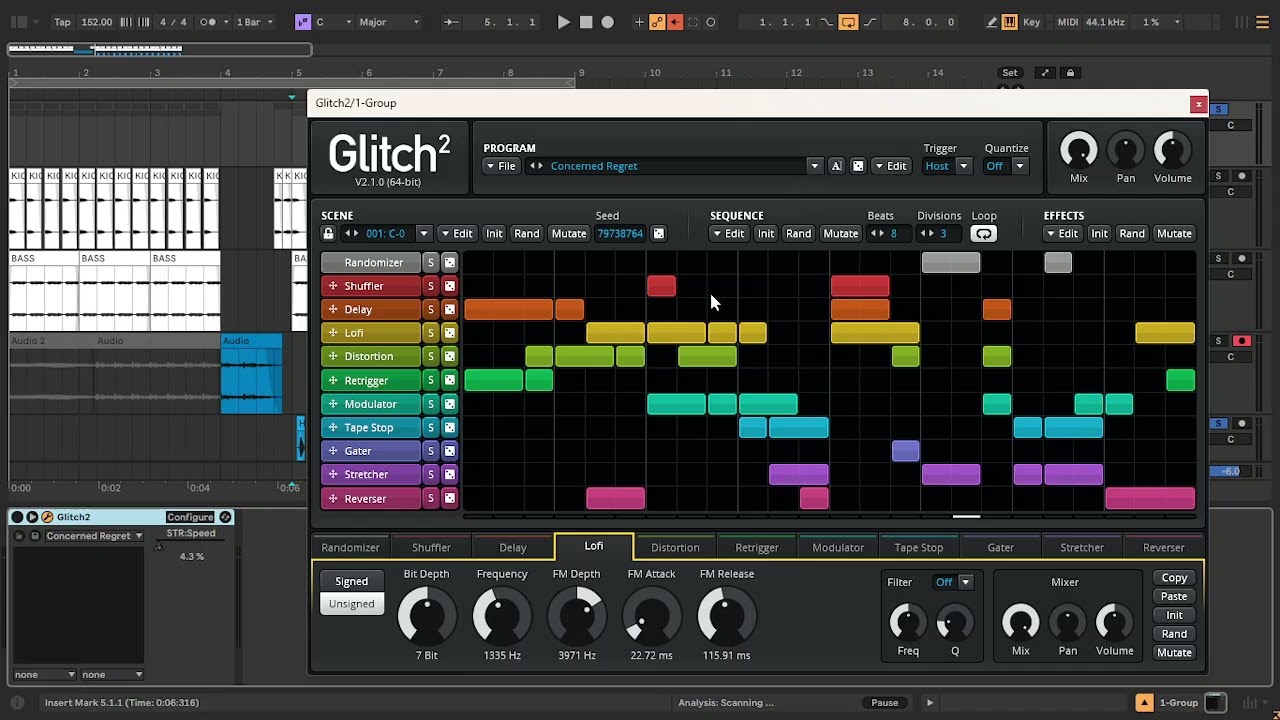Open the Trigger Host dropdown
The width and height of the screenshot is (1280, 720).
[947, 166]
